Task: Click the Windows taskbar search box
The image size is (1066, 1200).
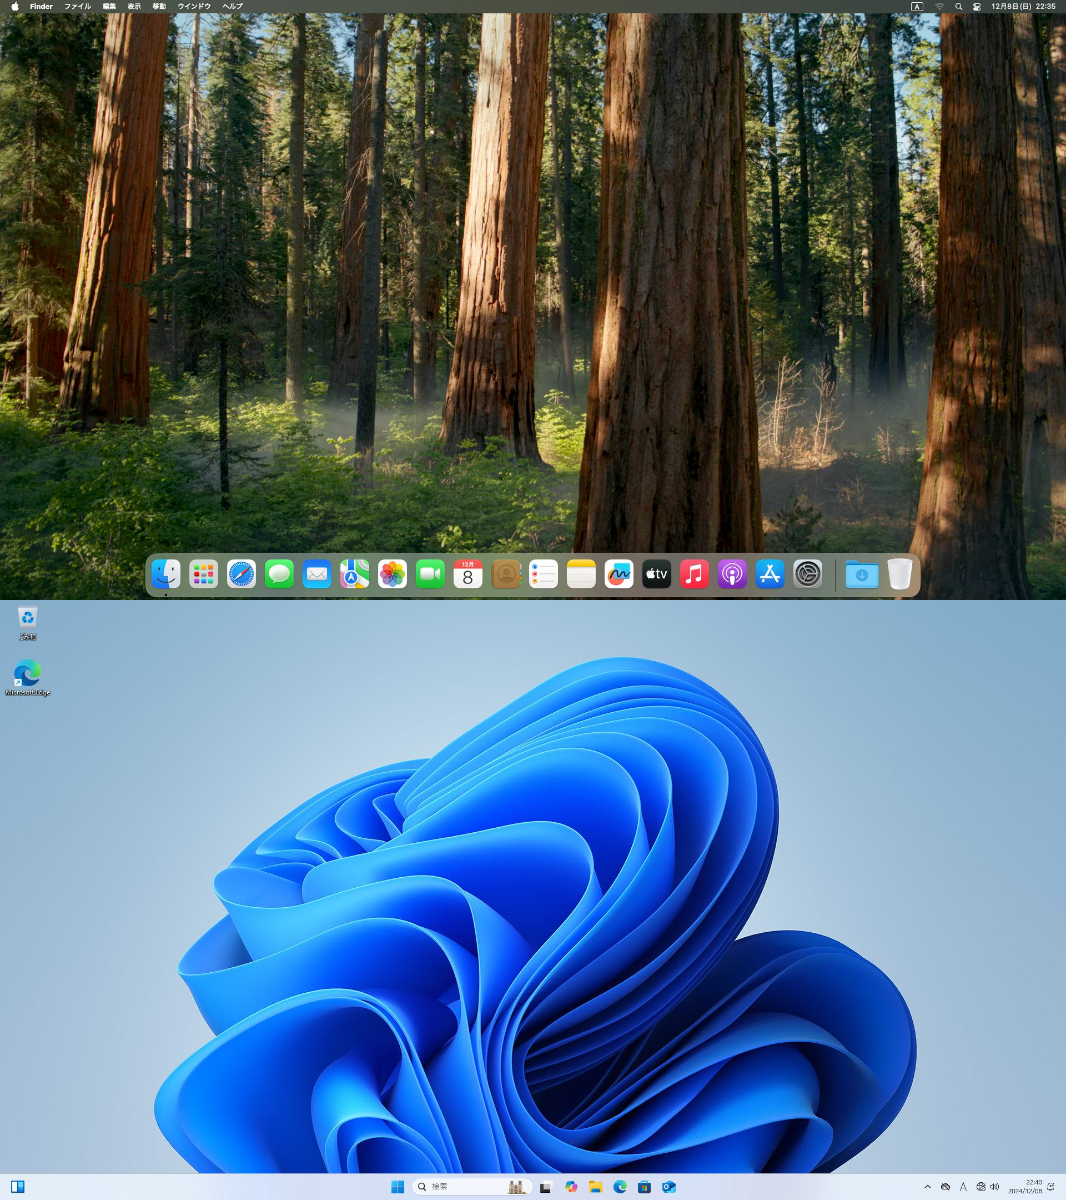Action: tap(471, 1187)
